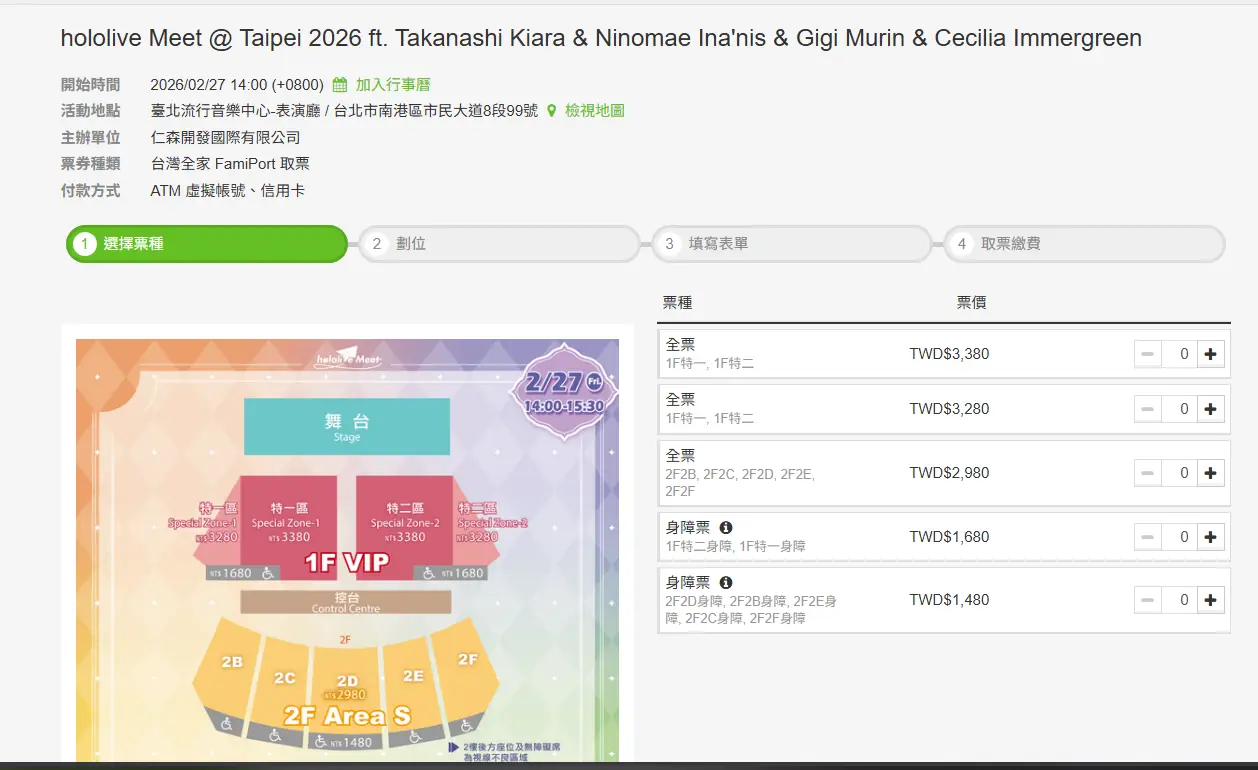
Task: Click quantity field for TWD$3,280 ticket
Action: pos(1181,409)
